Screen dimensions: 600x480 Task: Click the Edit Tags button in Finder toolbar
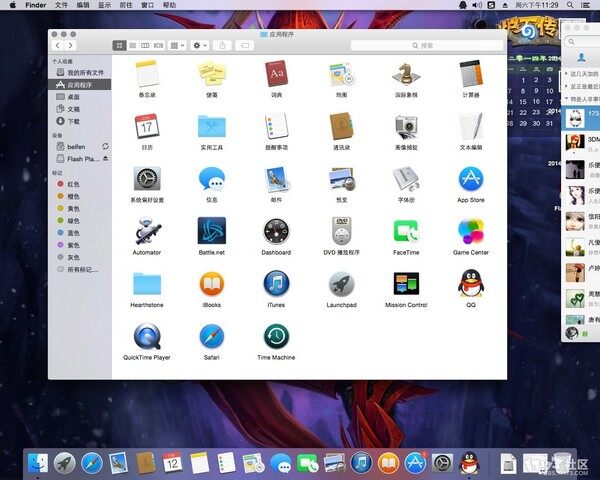coord(245,46)
